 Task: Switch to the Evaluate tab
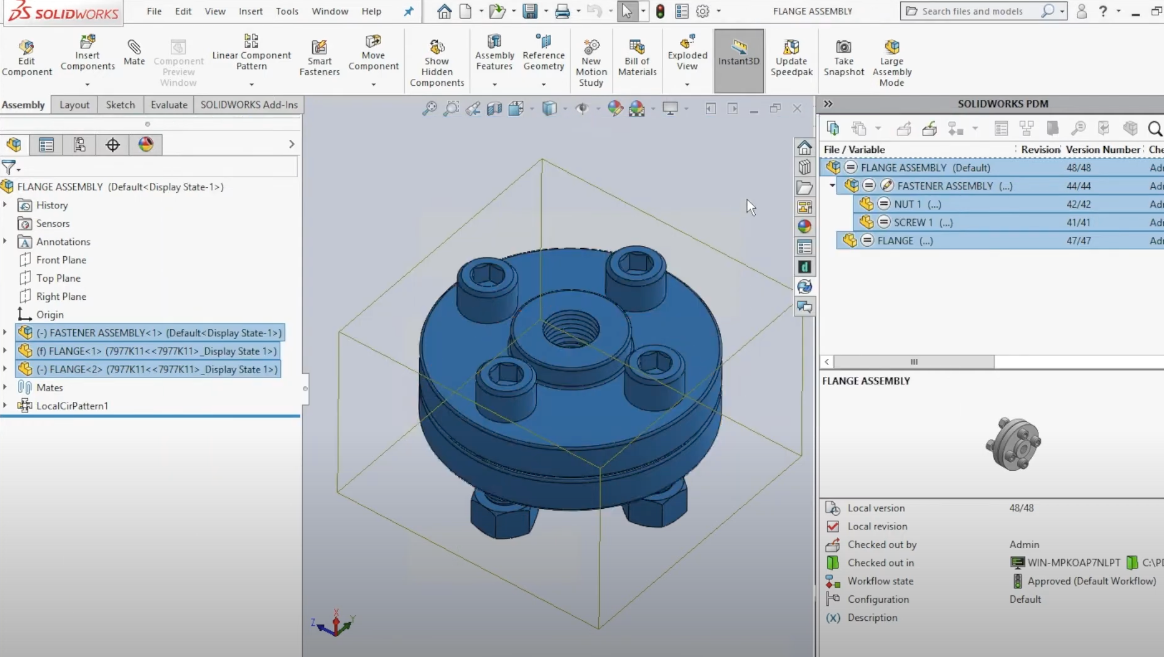(169, 105)
